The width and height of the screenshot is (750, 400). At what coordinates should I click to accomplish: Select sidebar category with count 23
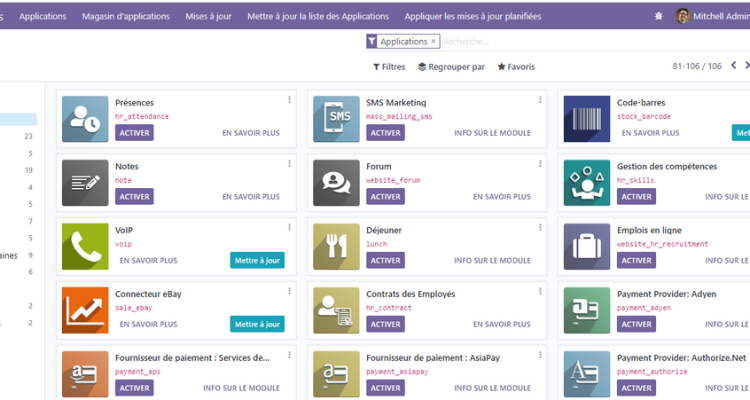(29, 136)
